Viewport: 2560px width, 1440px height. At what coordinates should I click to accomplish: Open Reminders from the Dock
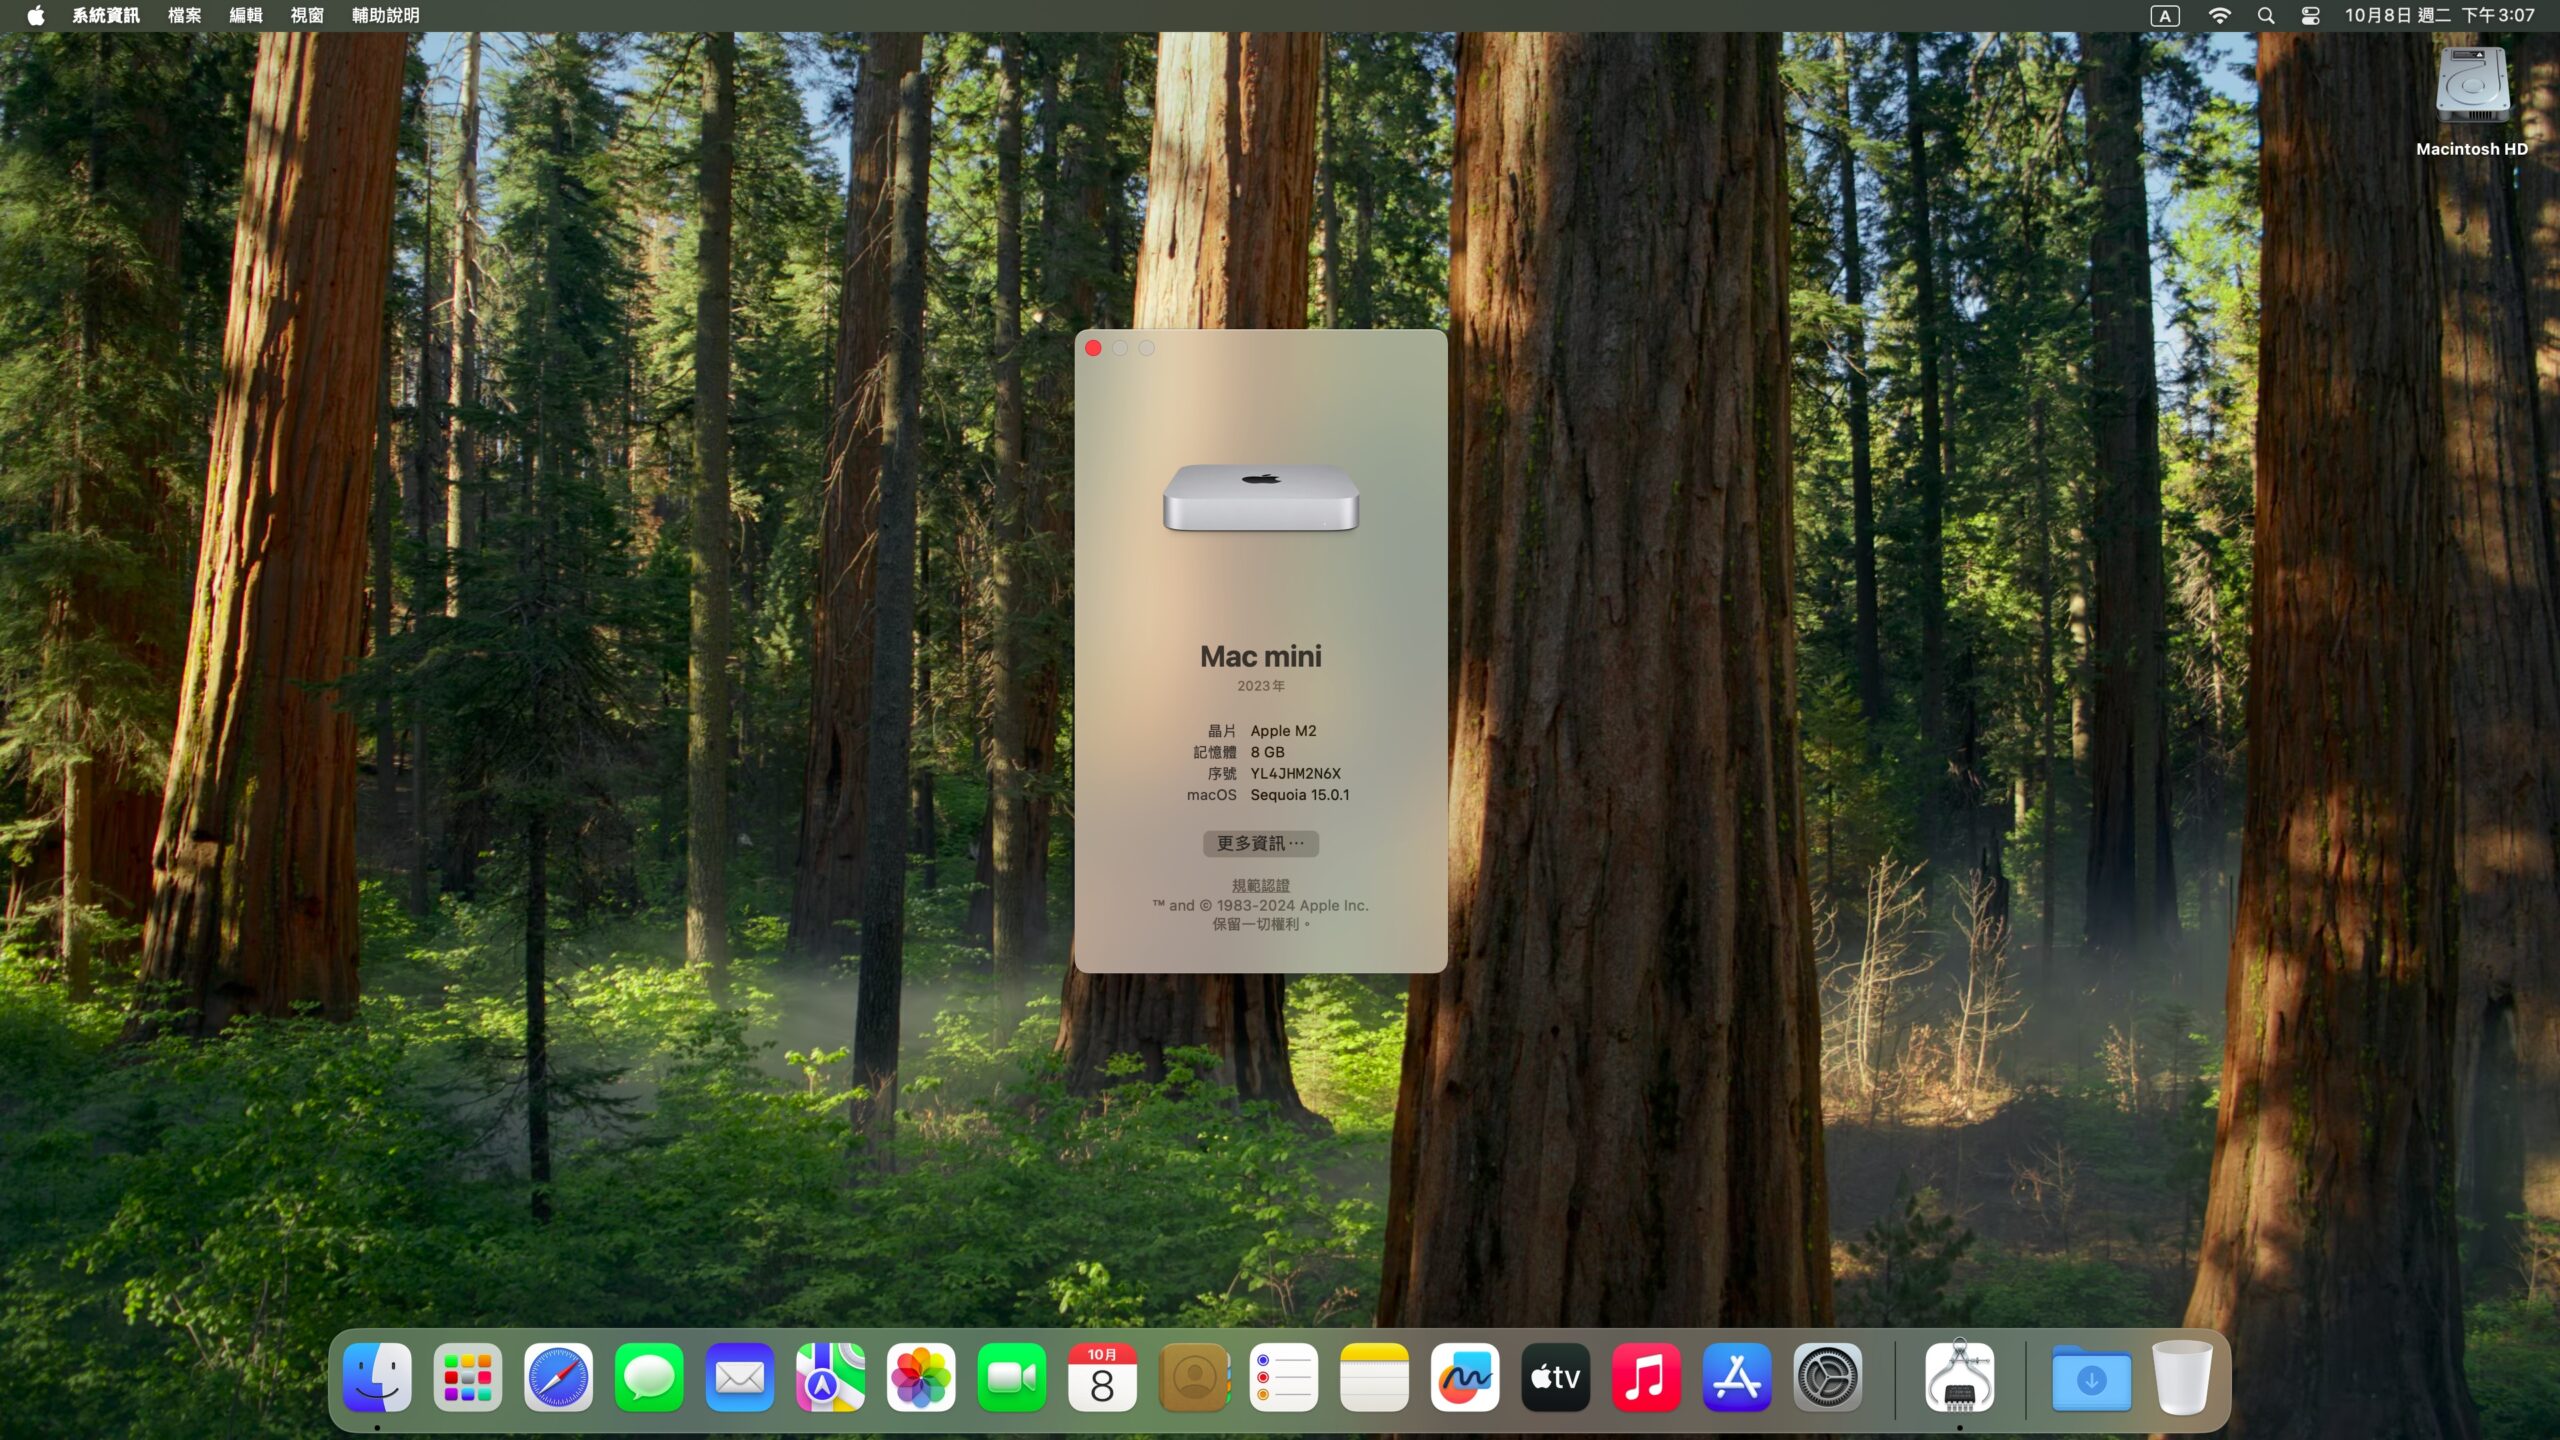pos(1283,1378)
